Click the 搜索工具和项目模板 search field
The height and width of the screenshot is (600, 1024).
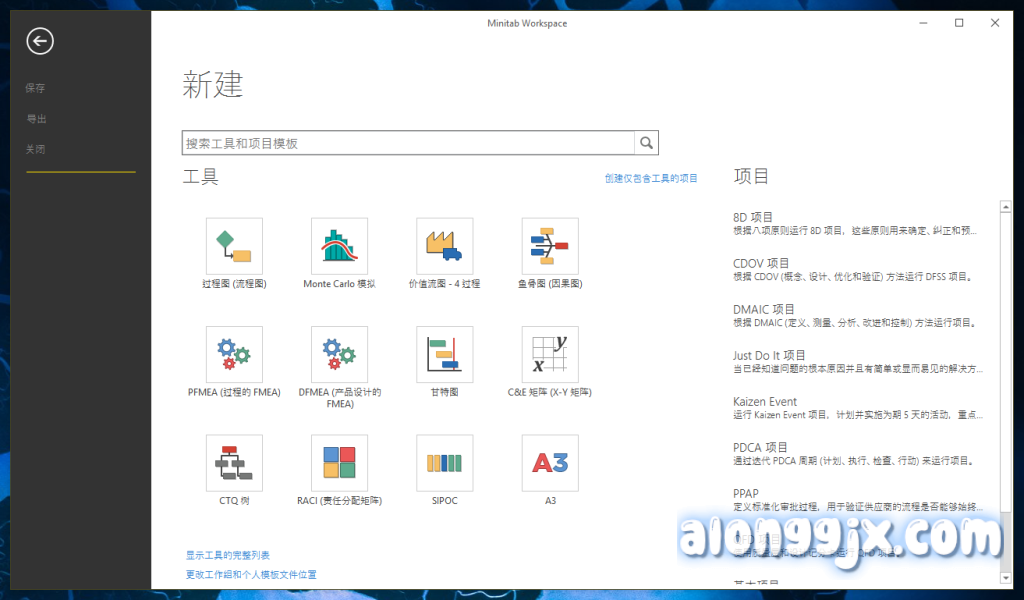408,143
